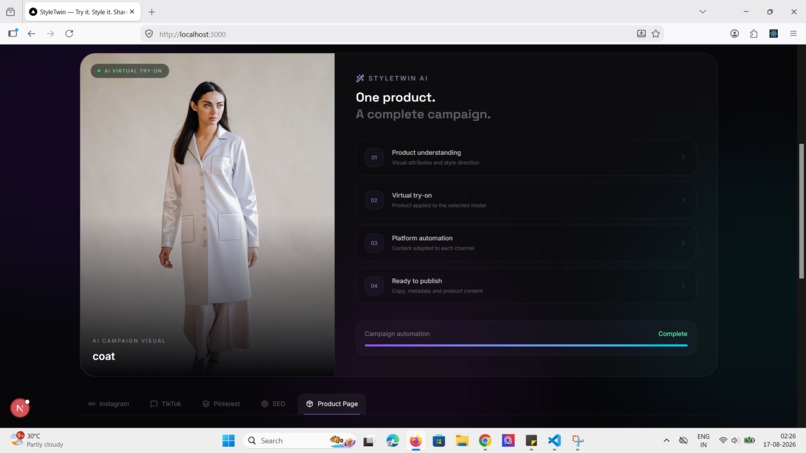
Task: Open the extensions puzzle icon
Action: 754,34
